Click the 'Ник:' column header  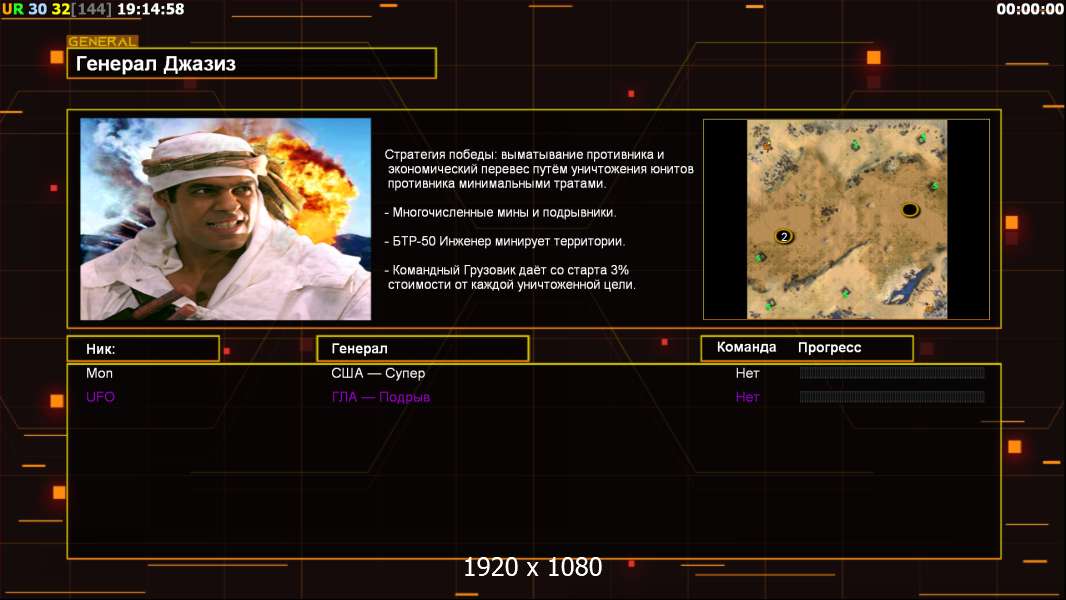pos(143,349)
